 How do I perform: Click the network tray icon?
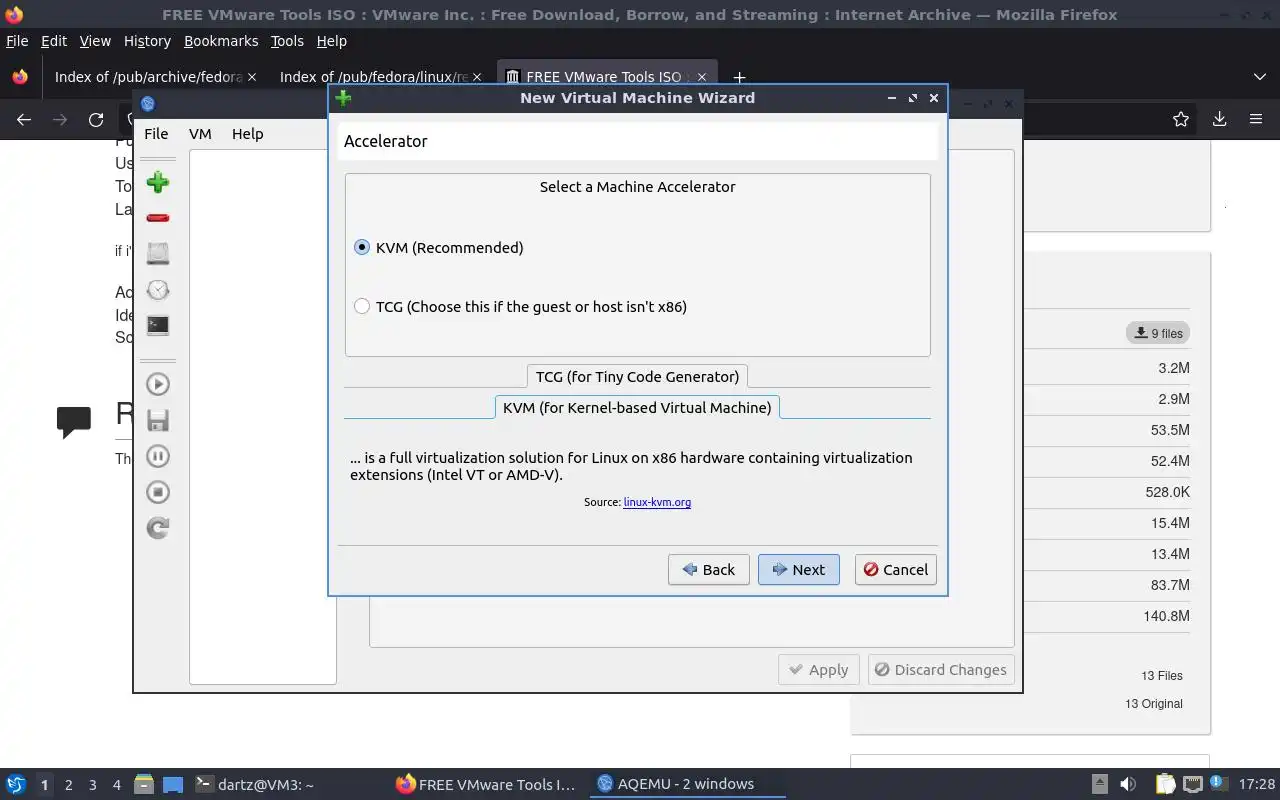pos(1193,784)
